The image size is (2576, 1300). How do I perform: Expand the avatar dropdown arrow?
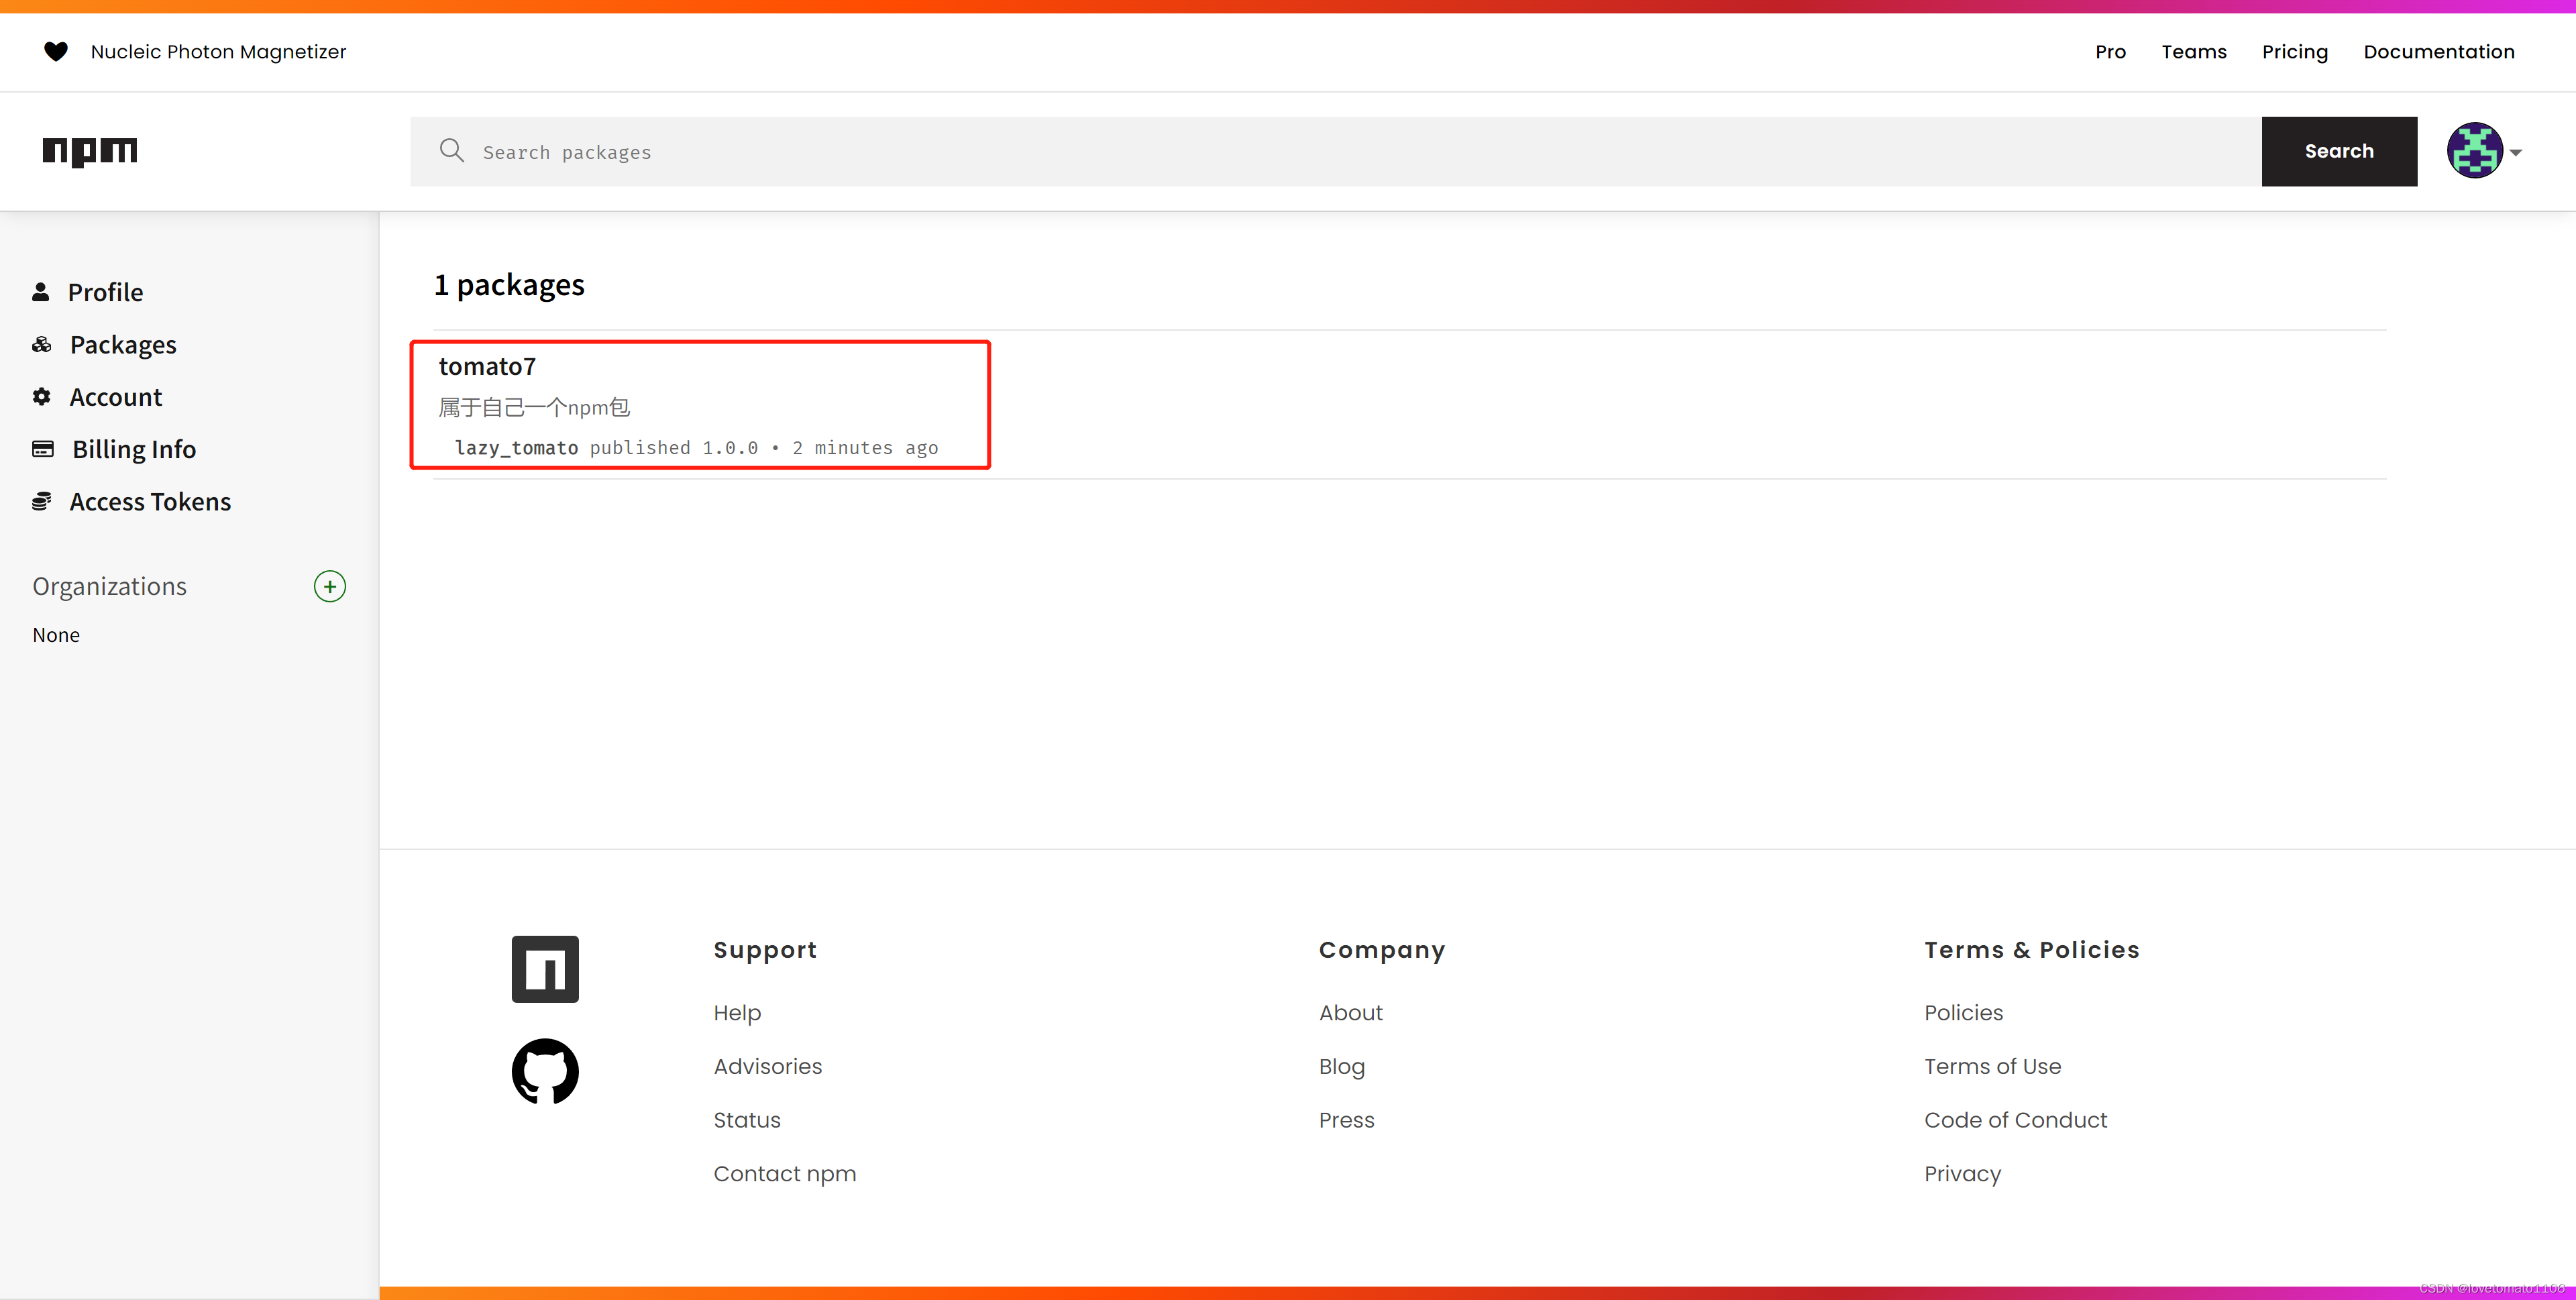[x=2516, y=153]
